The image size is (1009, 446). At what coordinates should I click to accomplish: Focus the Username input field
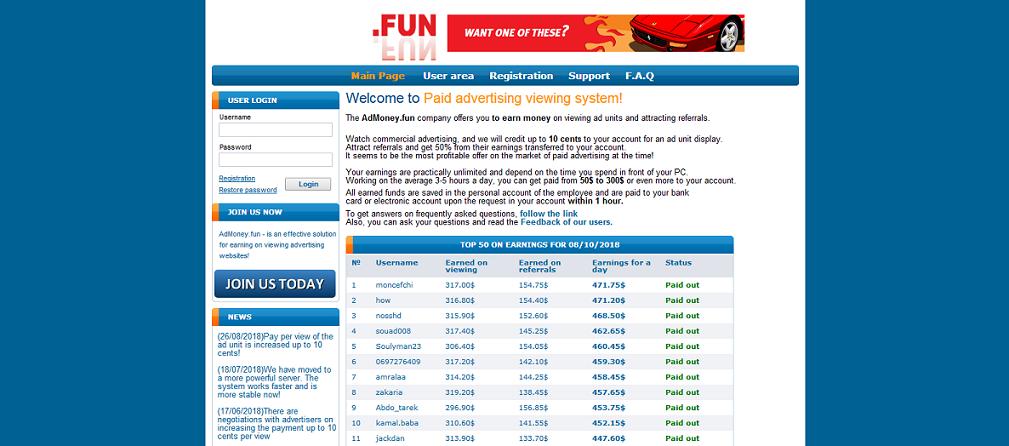[x=275, y=130]
